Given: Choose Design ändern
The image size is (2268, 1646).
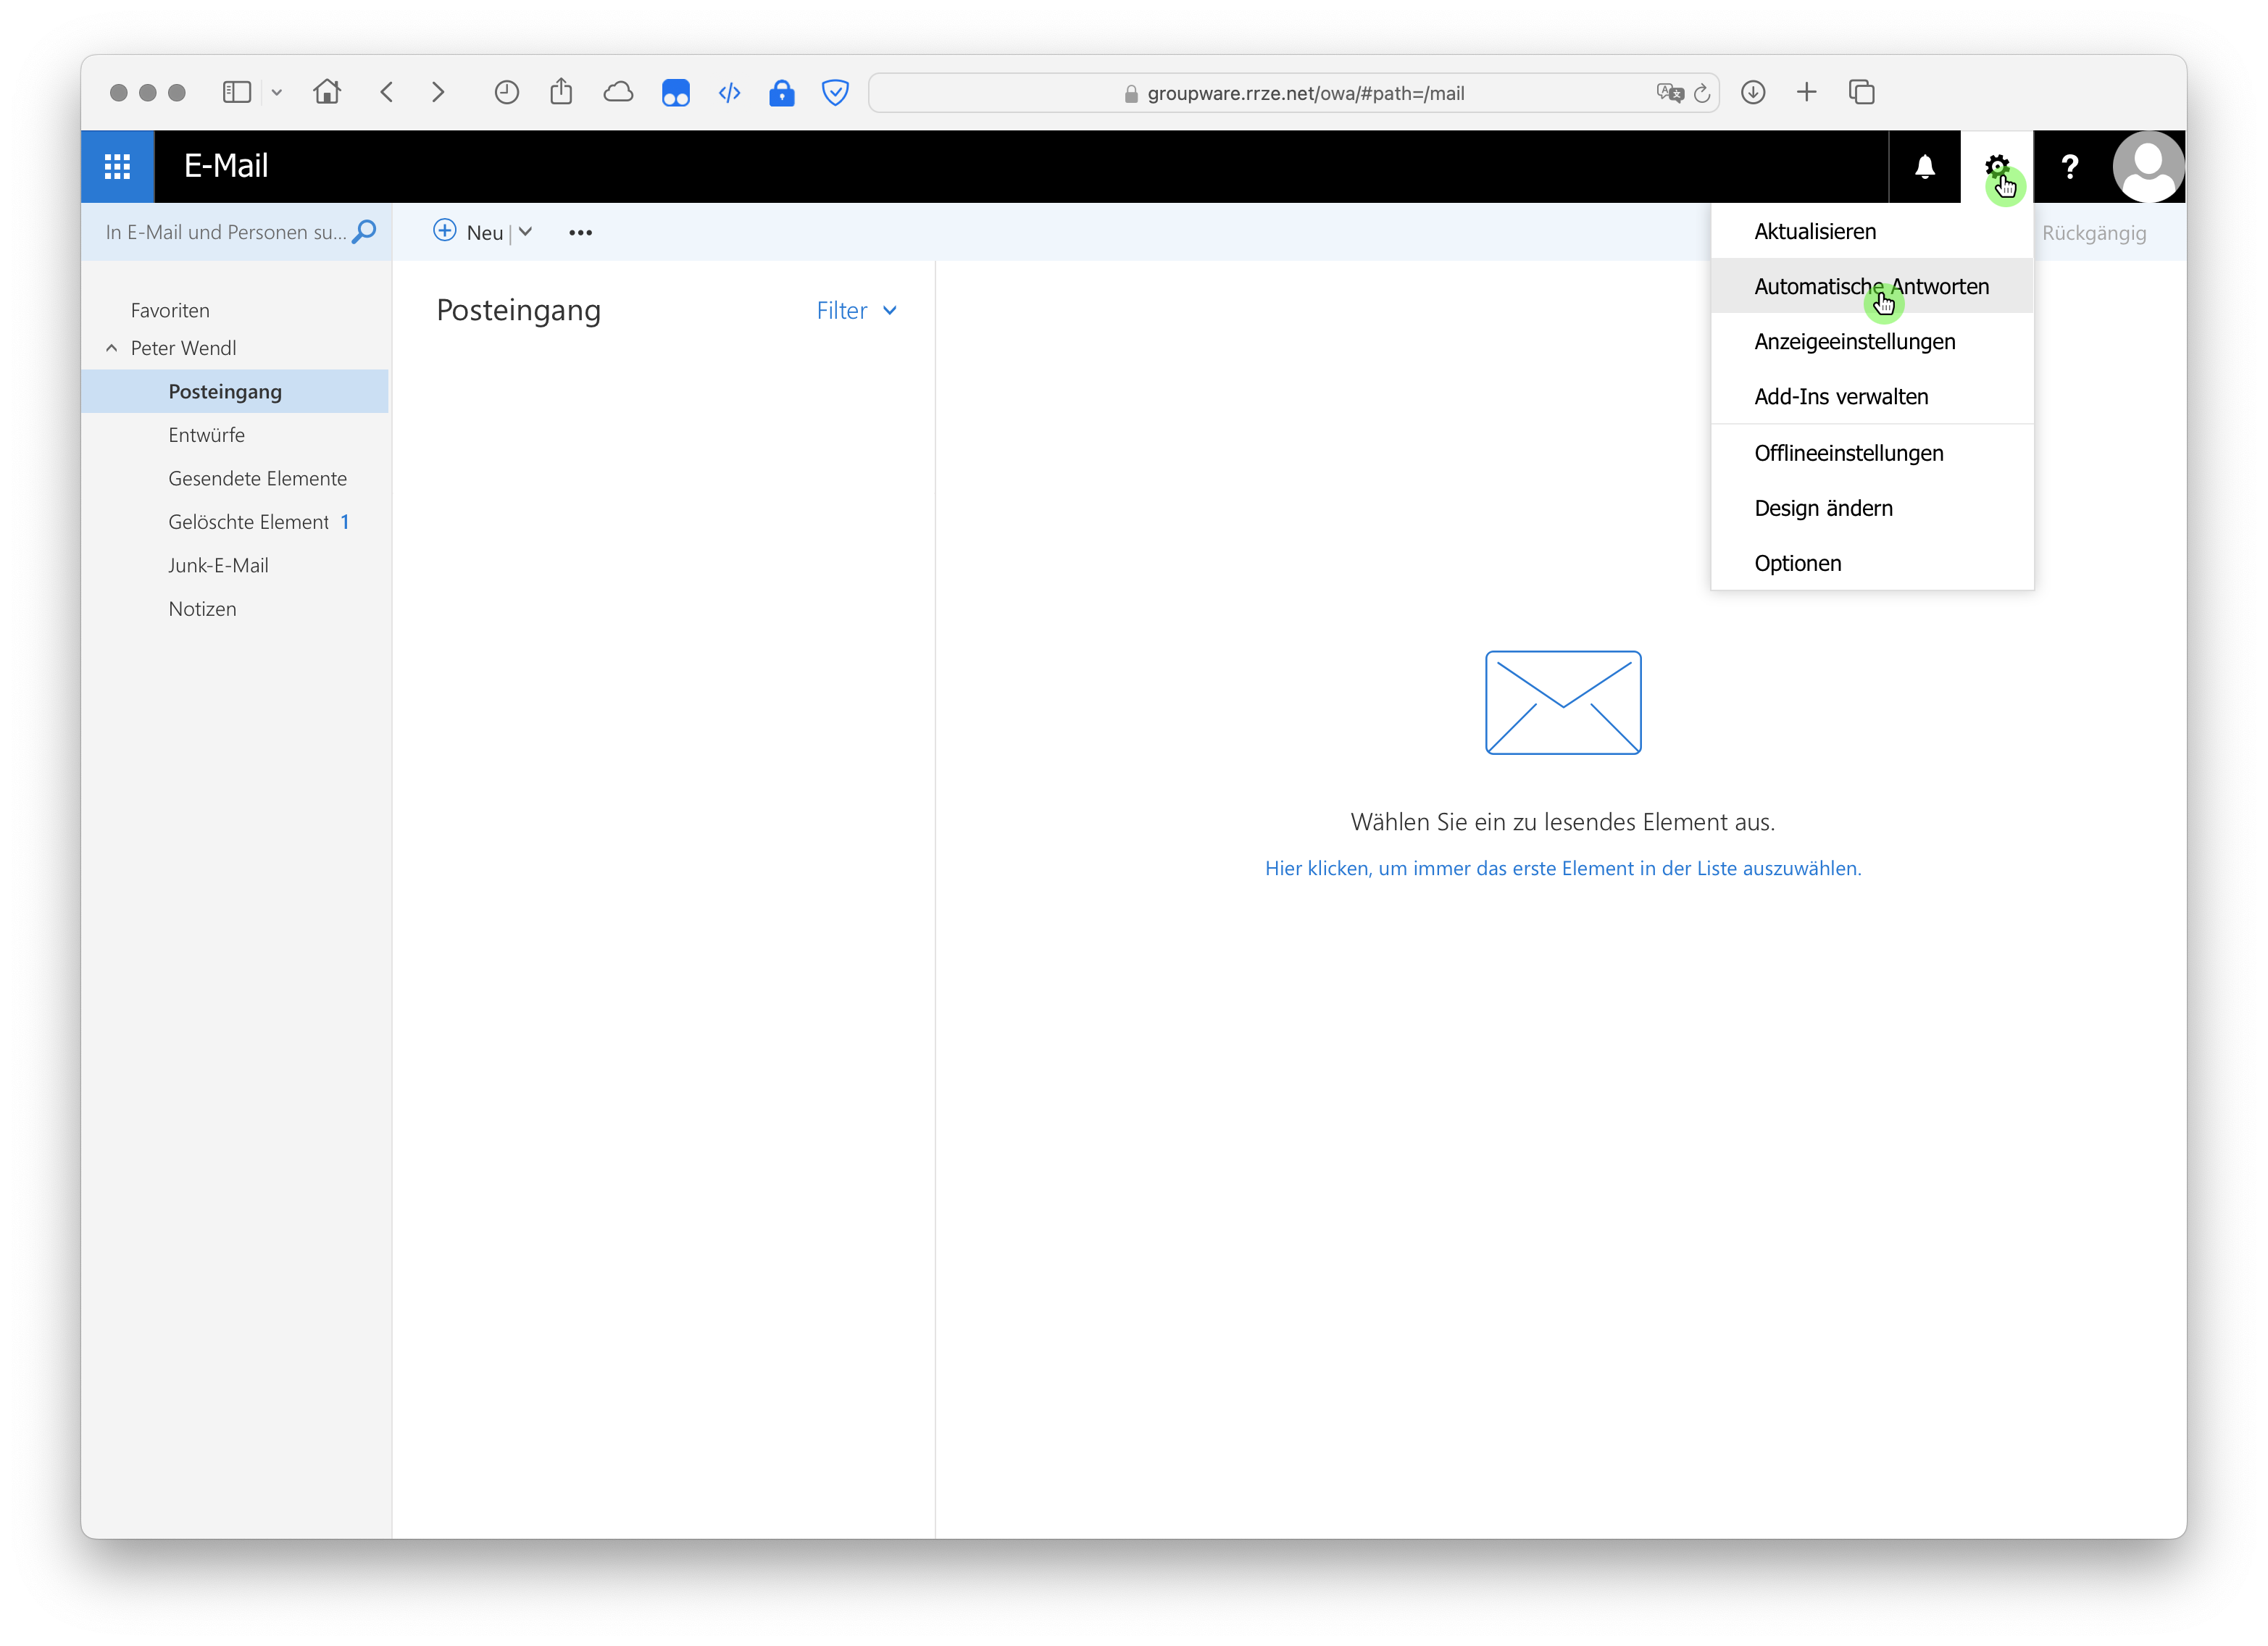Looking at the screenshot, I should click(1872, 508).
